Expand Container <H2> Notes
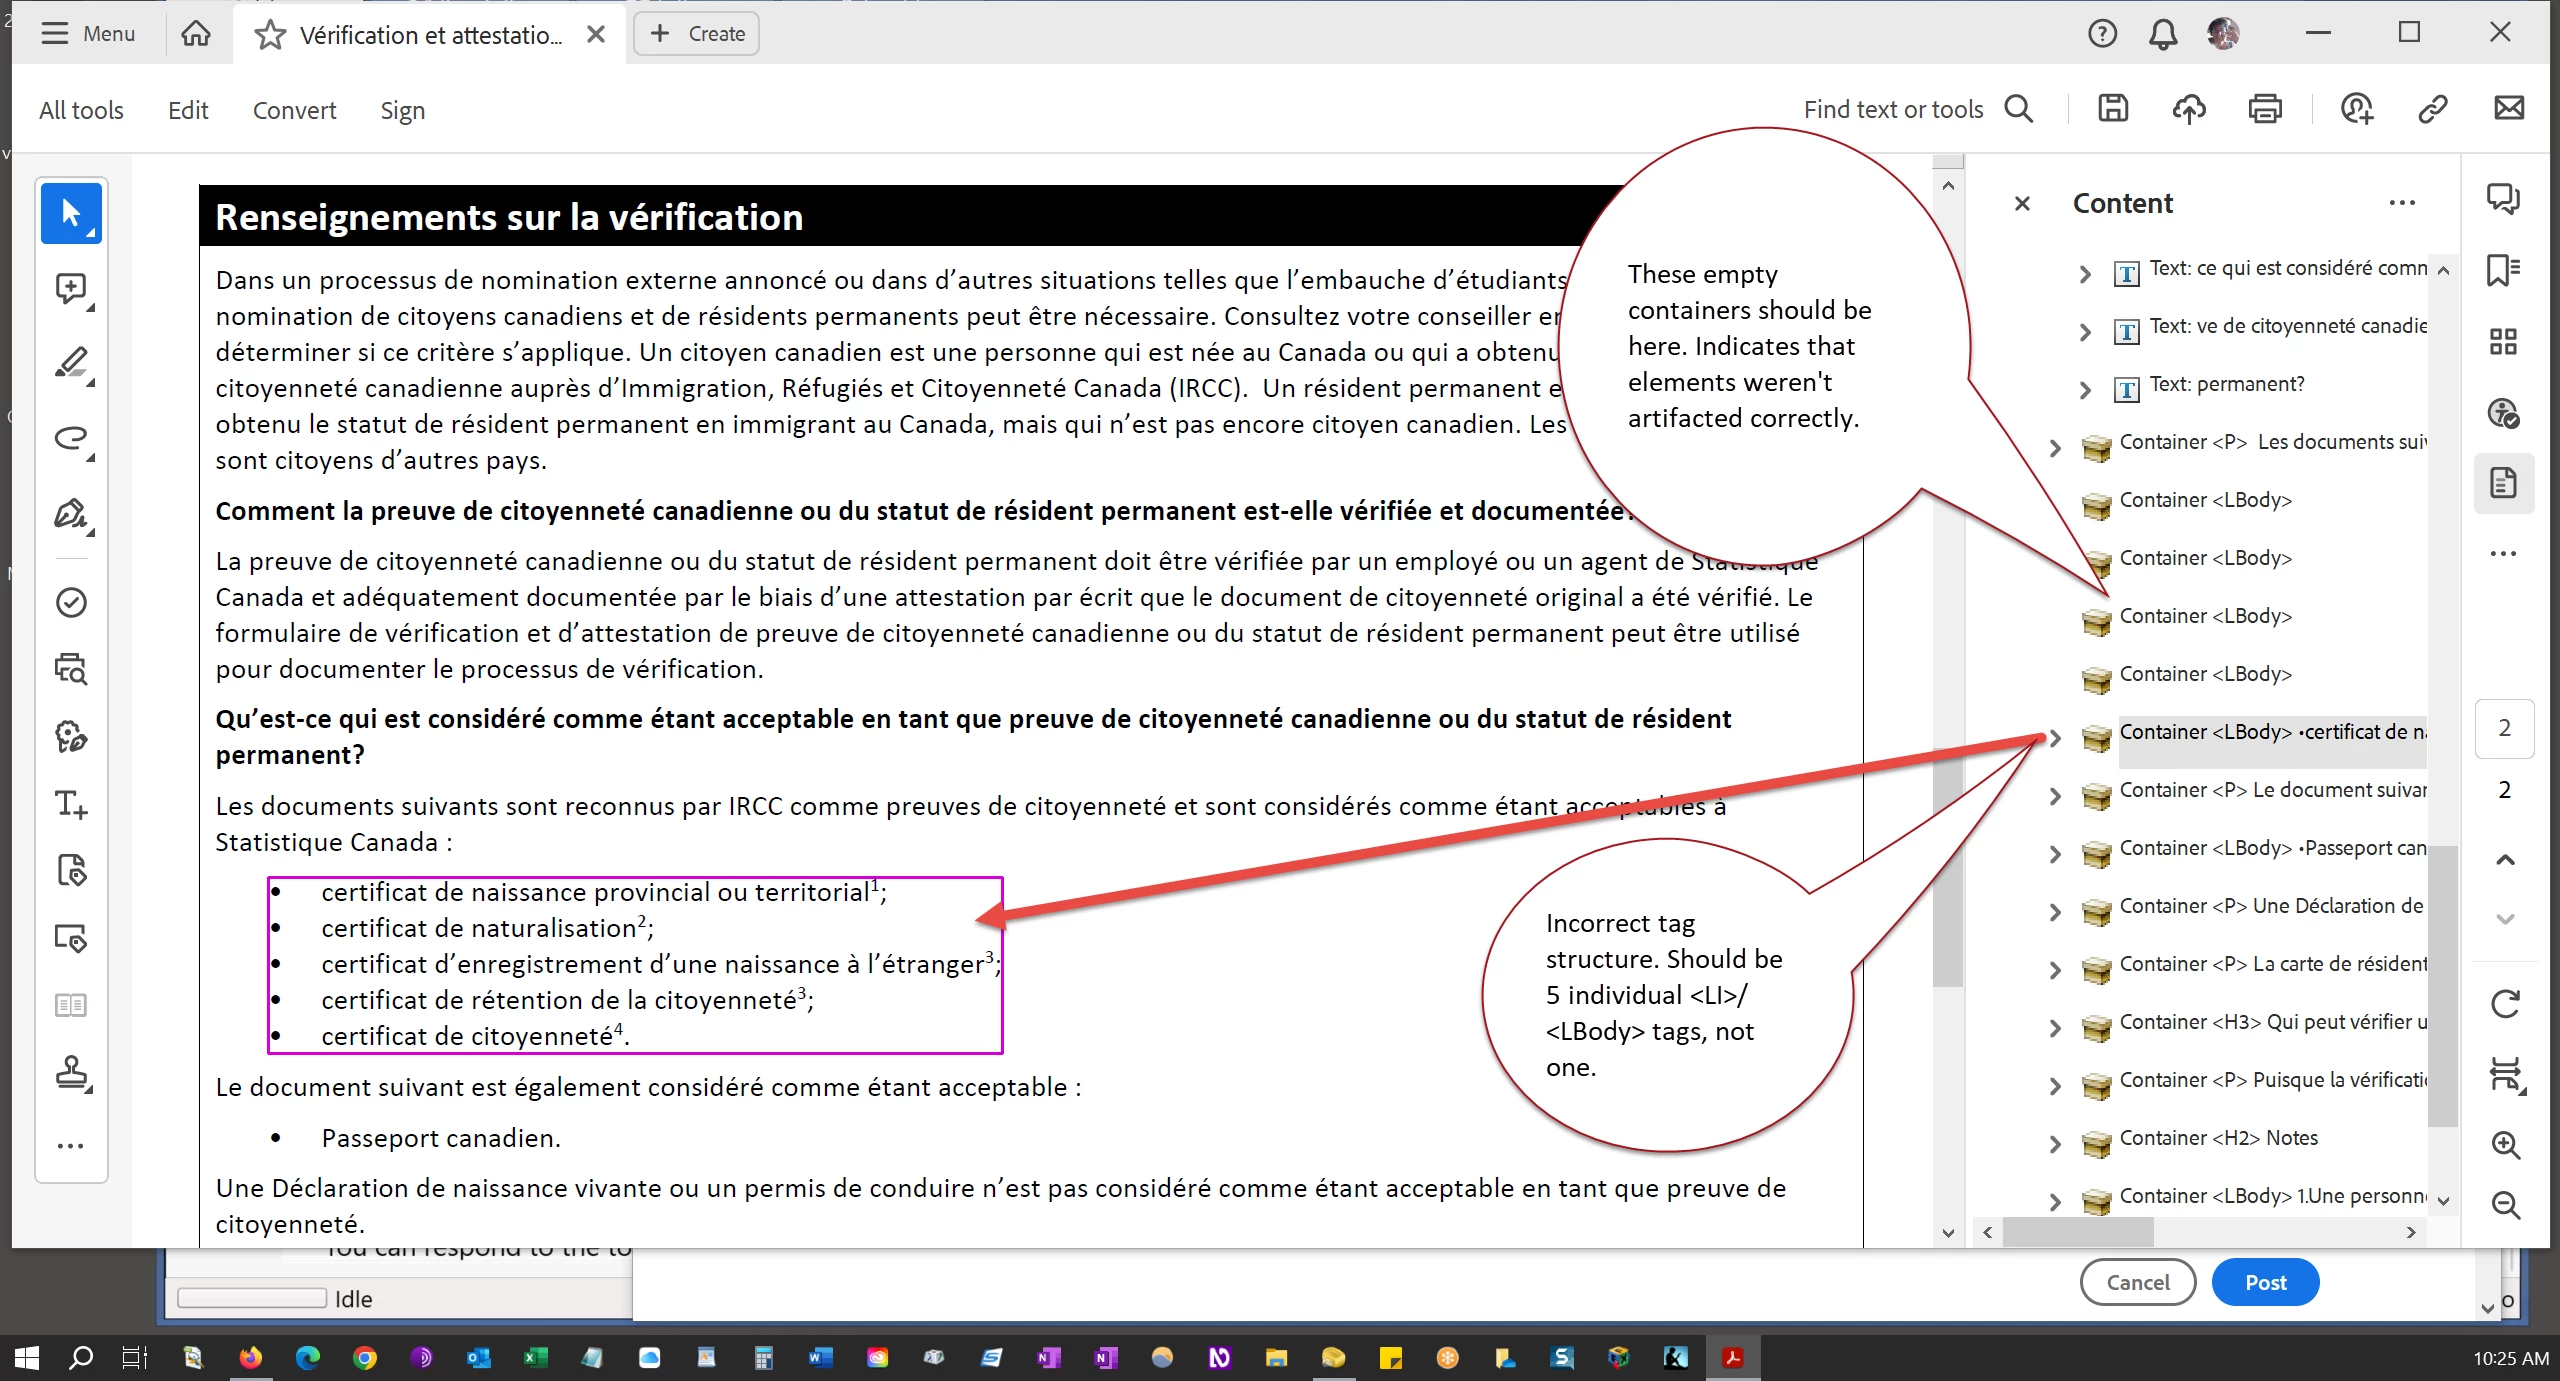2560x1381 pixels. pos(2055,1143)
